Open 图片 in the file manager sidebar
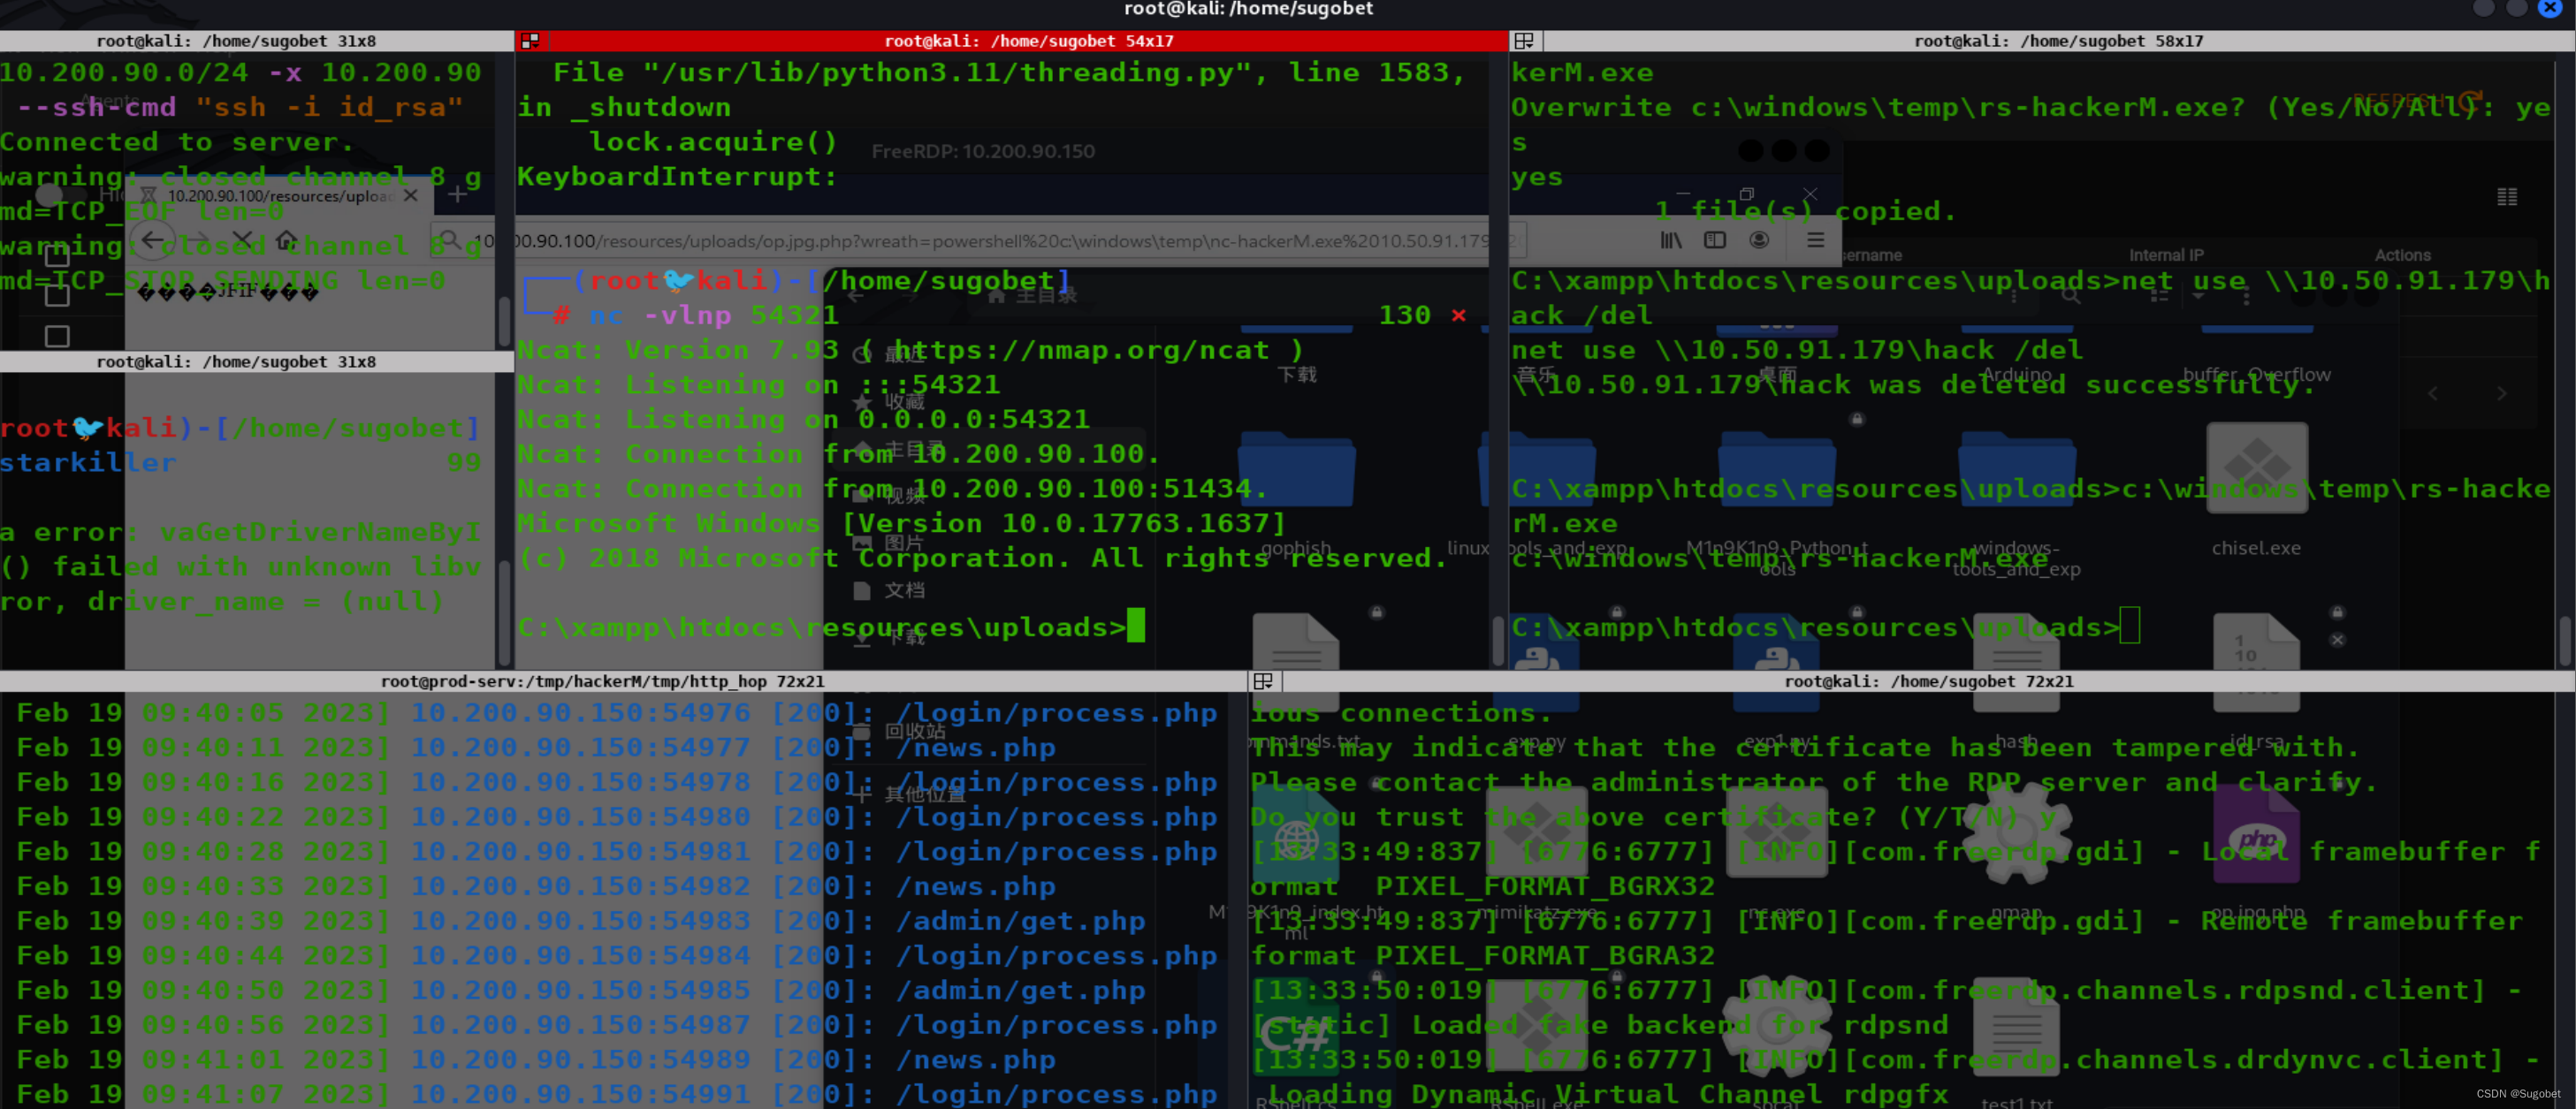2576x1109 pixels. (891, 543)
